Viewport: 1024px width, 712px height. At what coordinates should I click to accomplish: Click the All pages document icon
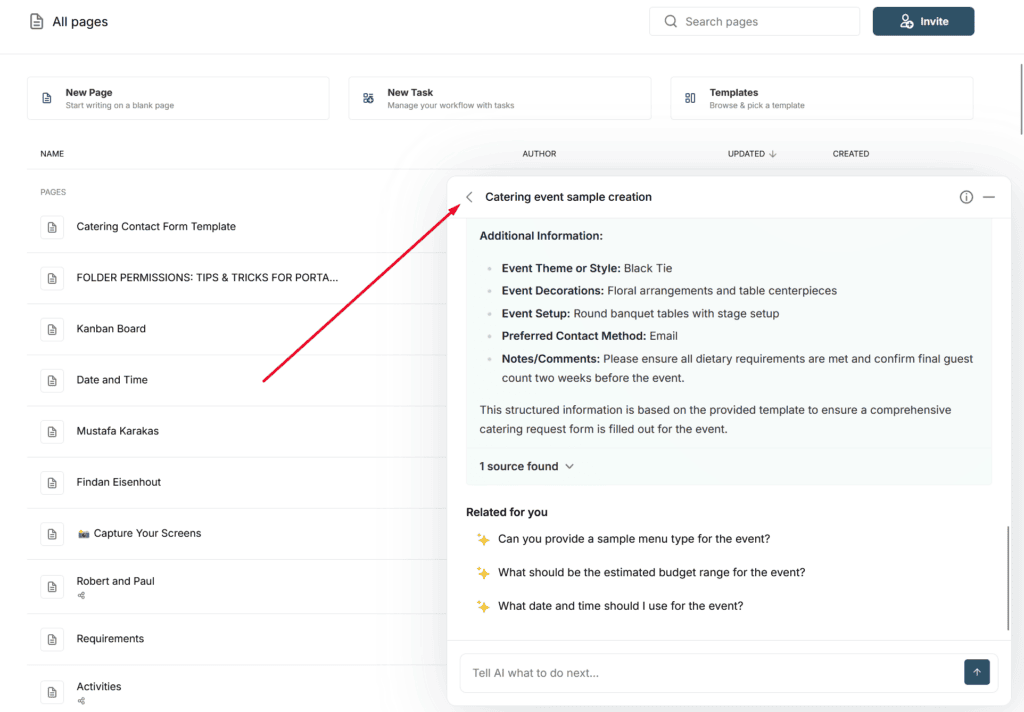tap(37, 22)
